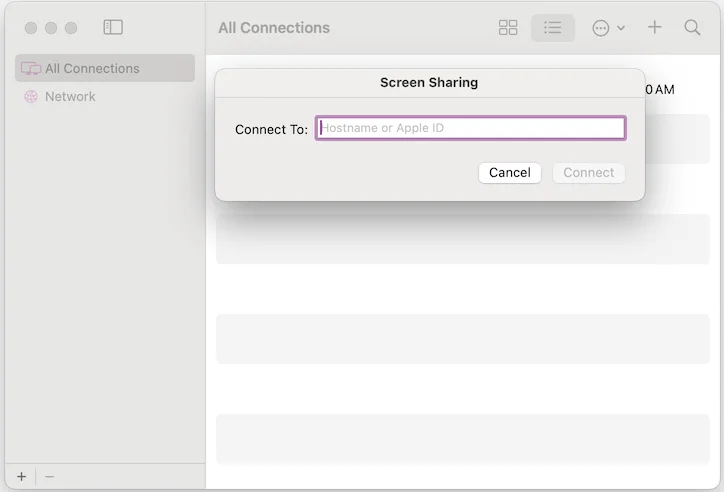
Task: Click the plus button below sidebar
Action: (x=22, y=477)
